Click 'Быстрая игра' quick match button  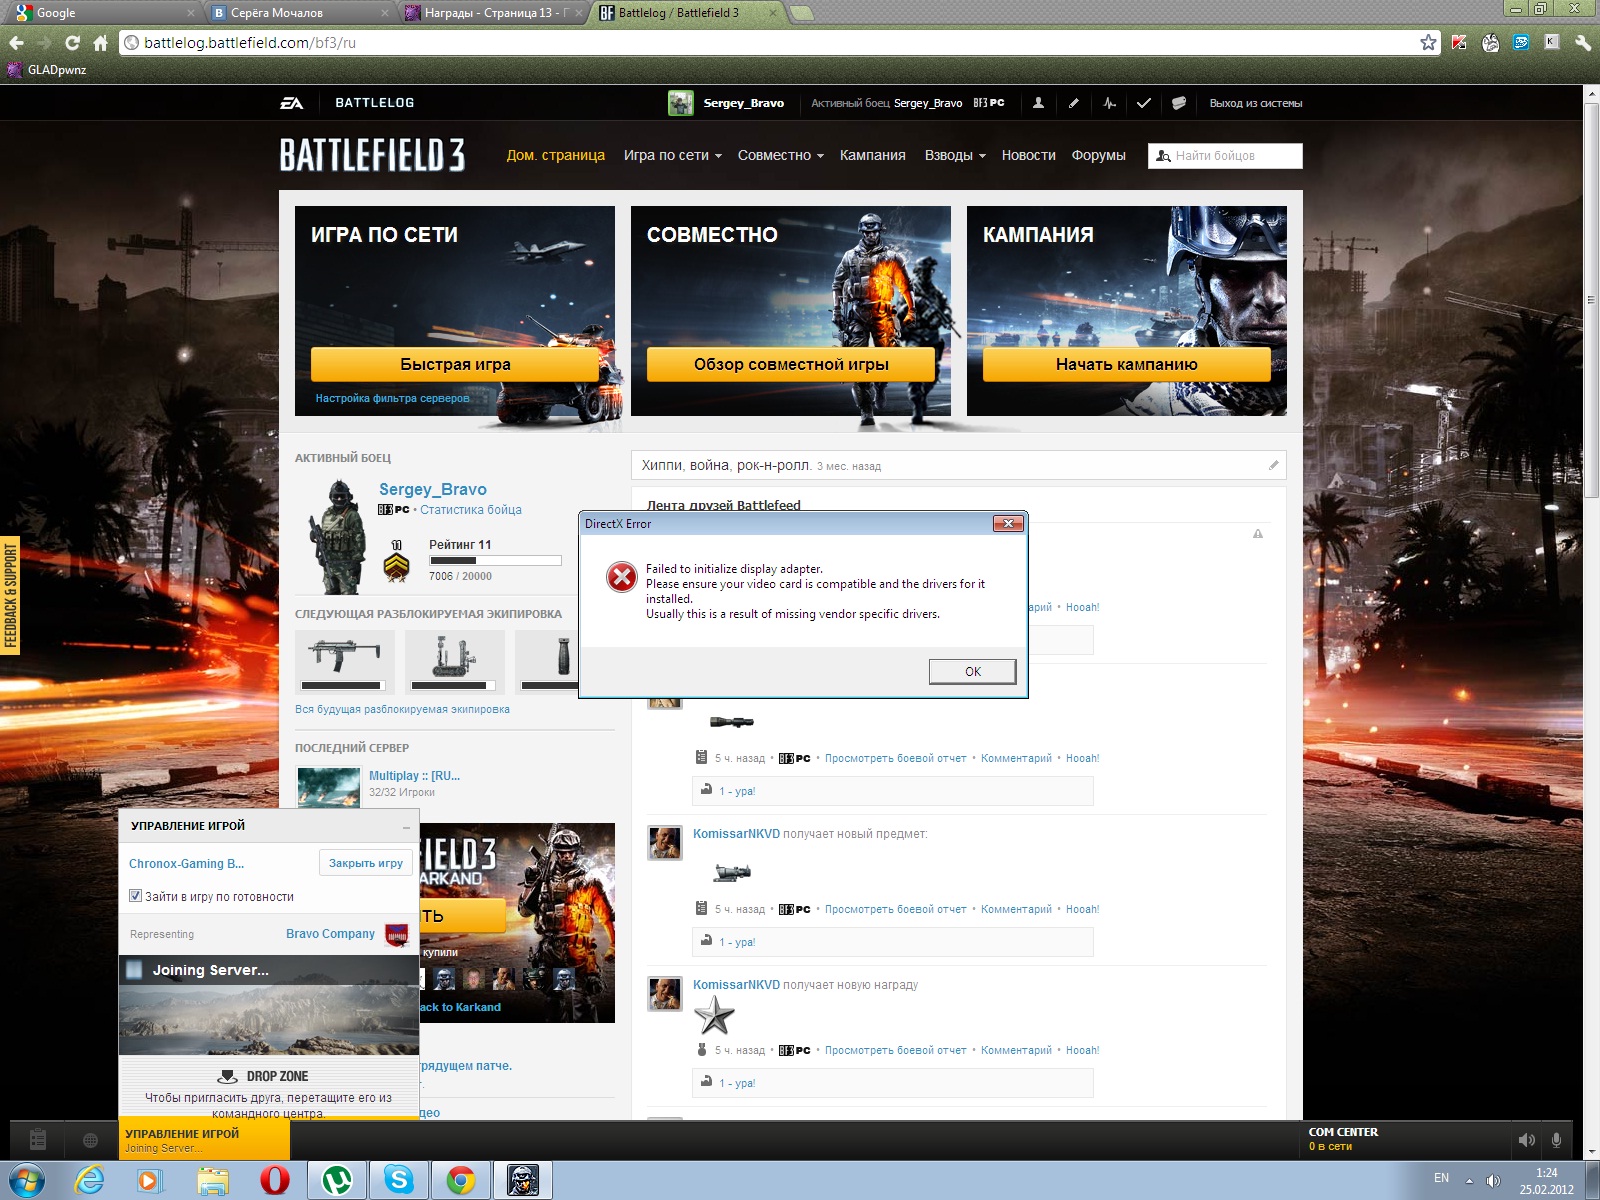tap(455, 364)
